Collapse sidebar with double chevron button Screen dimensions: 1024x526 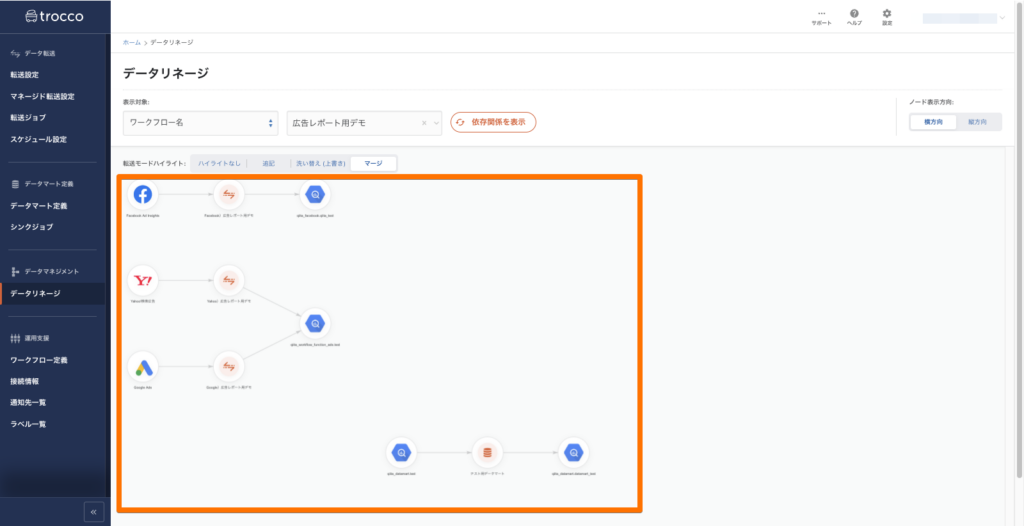tap(93, 512)
